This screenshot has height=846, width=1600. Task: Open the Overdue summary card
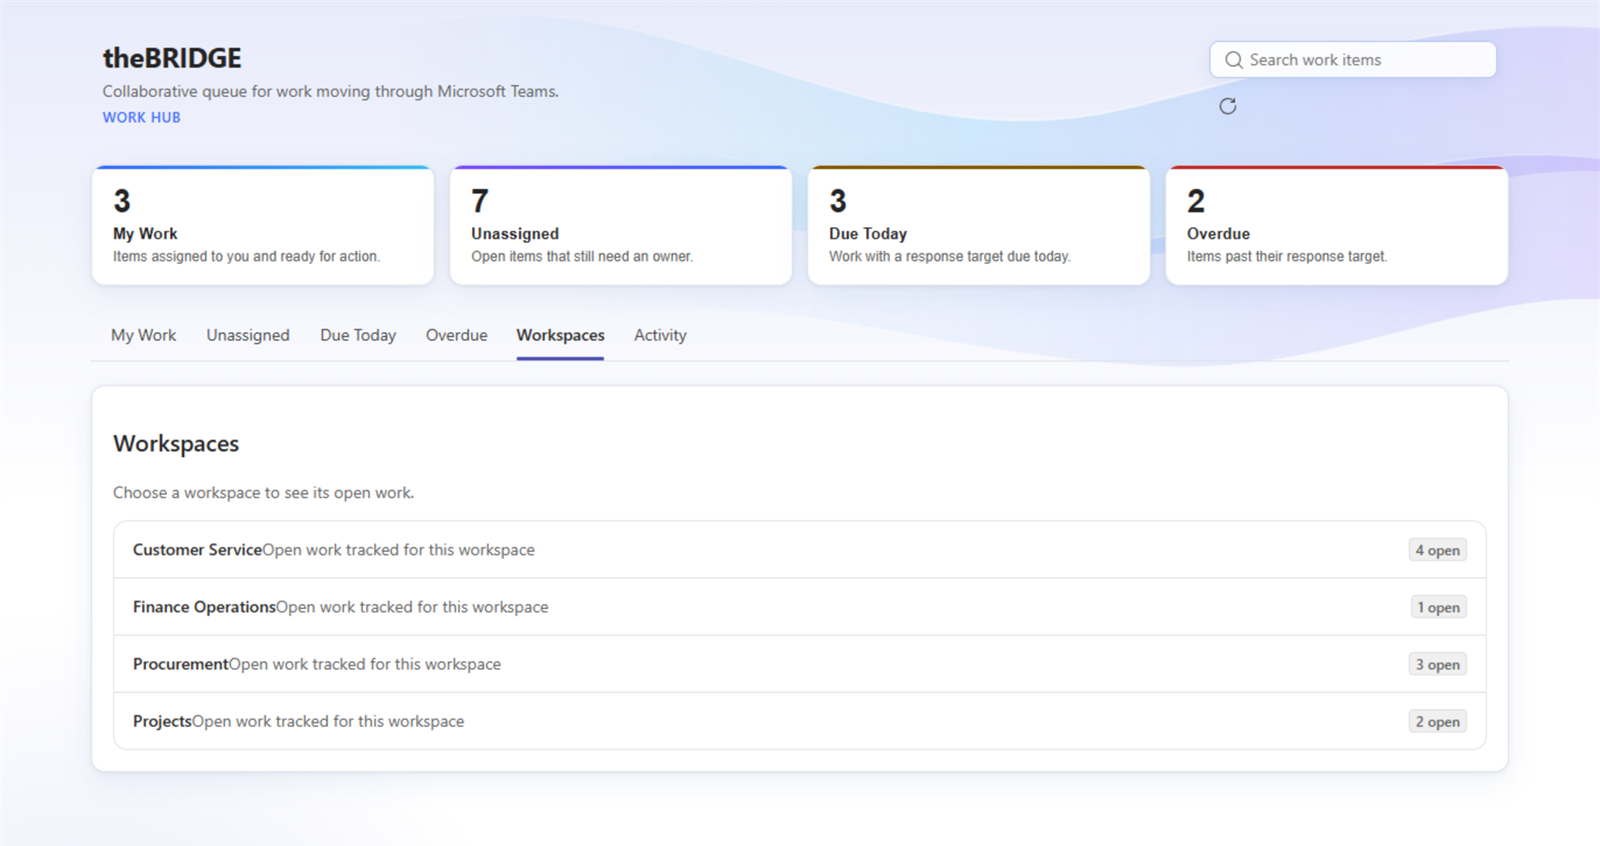click(x=1337, y=226)
